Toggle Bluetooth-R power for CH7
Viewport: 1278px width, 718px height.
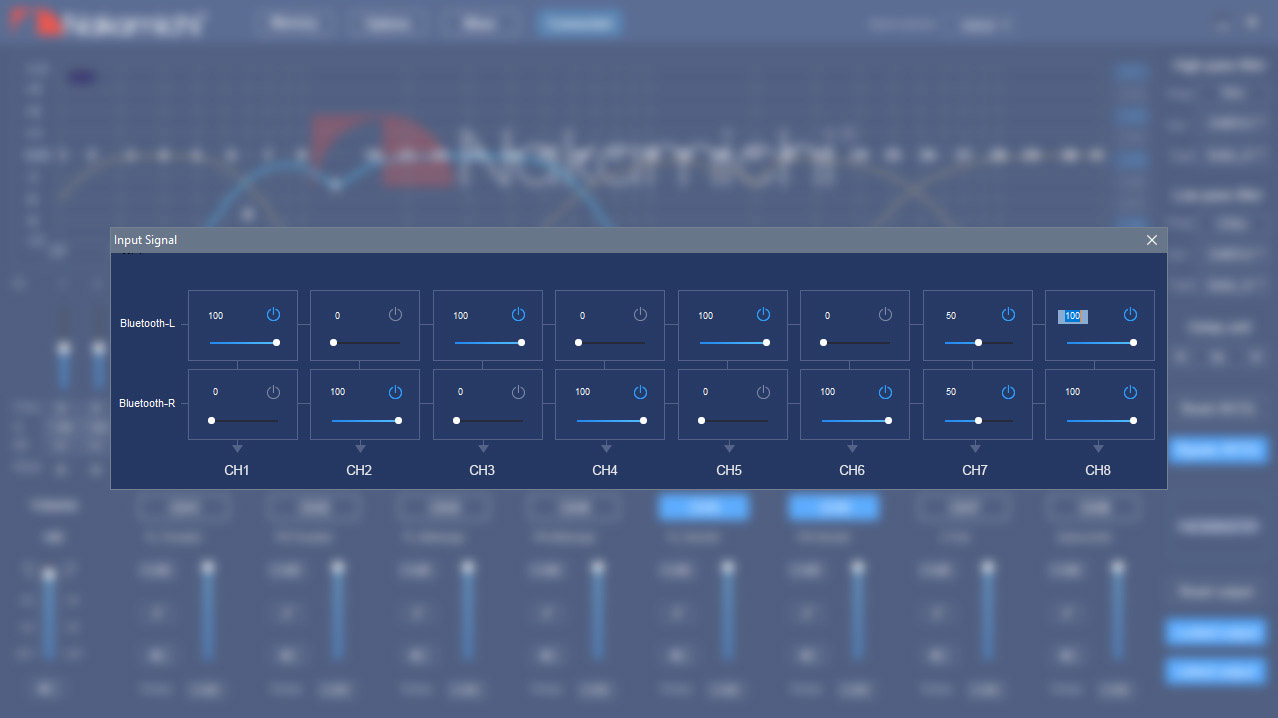coord(1008,392)
